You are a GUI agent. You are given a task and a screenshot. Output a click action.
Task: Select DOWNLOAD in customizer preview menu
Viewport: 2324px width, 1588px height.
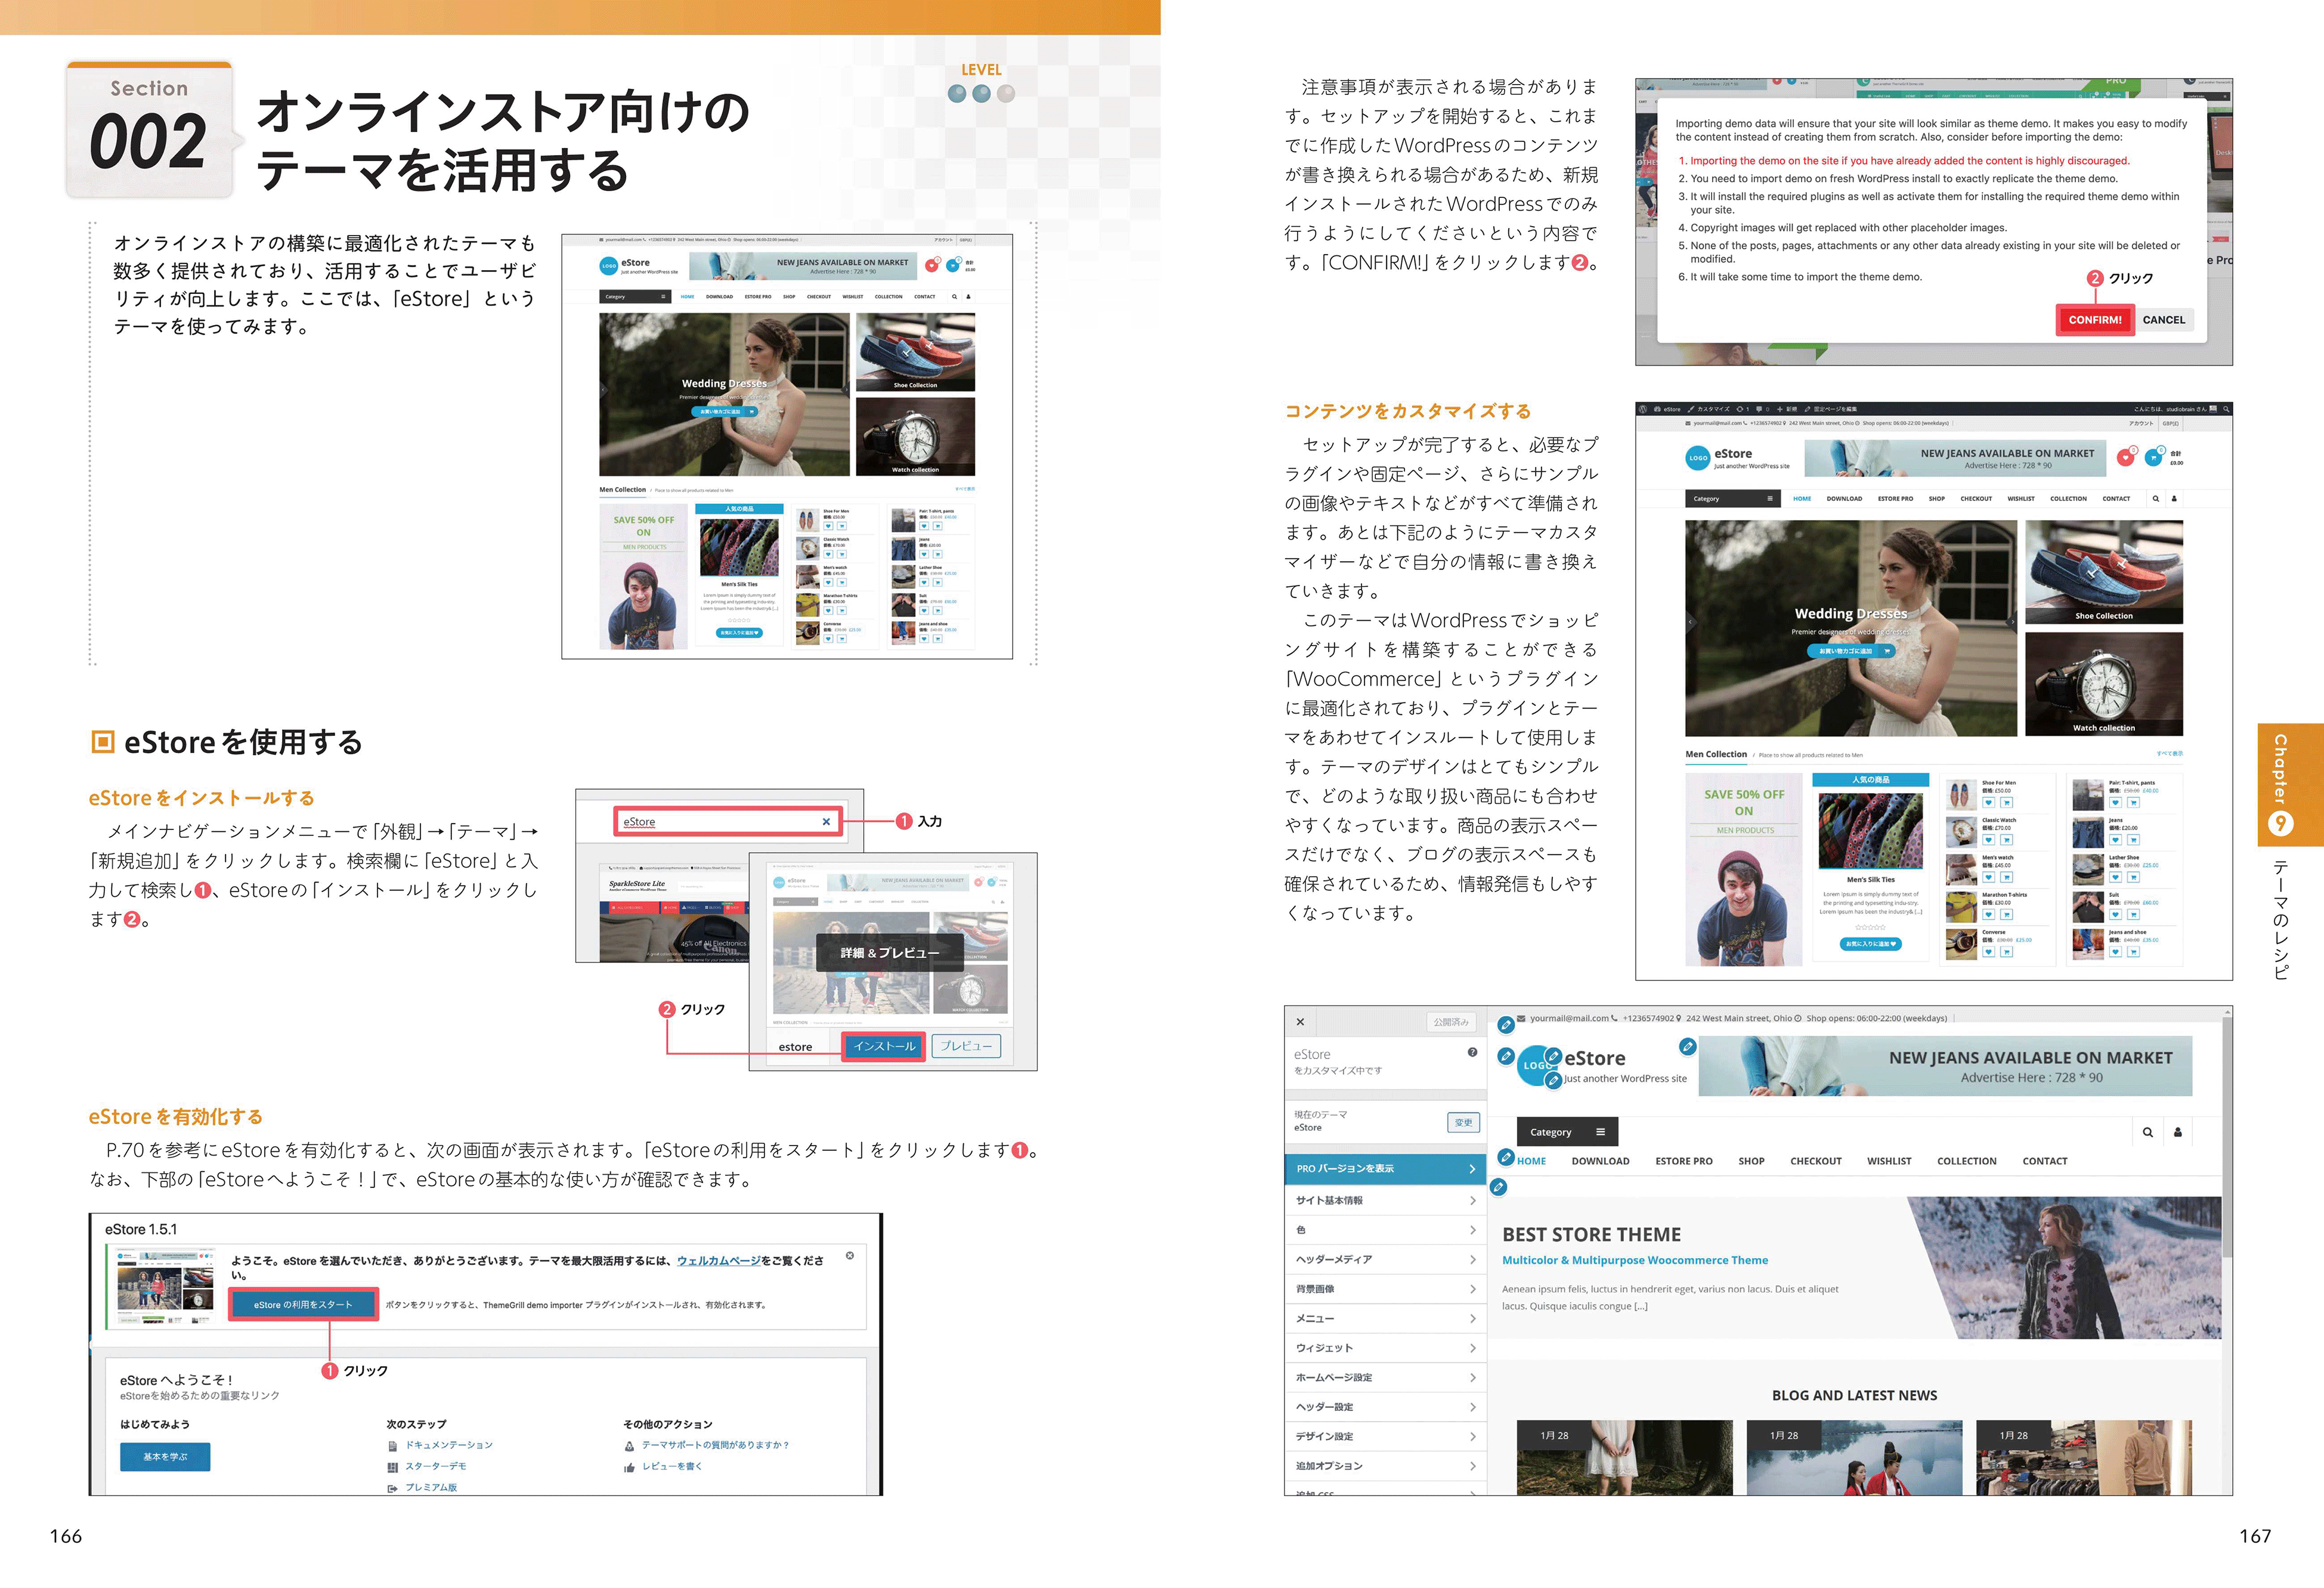[1600, 1161]
